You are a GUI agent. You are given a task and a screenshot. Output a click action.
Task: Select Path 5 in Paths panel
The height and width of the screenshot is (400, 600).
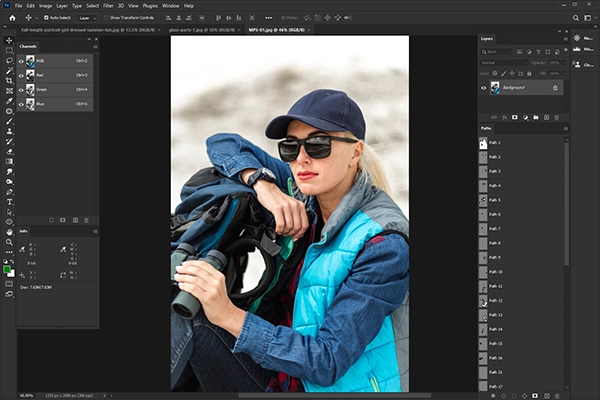coord(521,200)
